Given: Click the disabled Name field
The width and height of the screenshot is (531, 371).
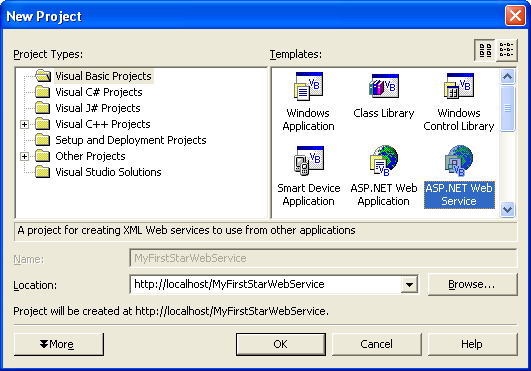Looking at the screenshot, I should click(x=323, y=258).
